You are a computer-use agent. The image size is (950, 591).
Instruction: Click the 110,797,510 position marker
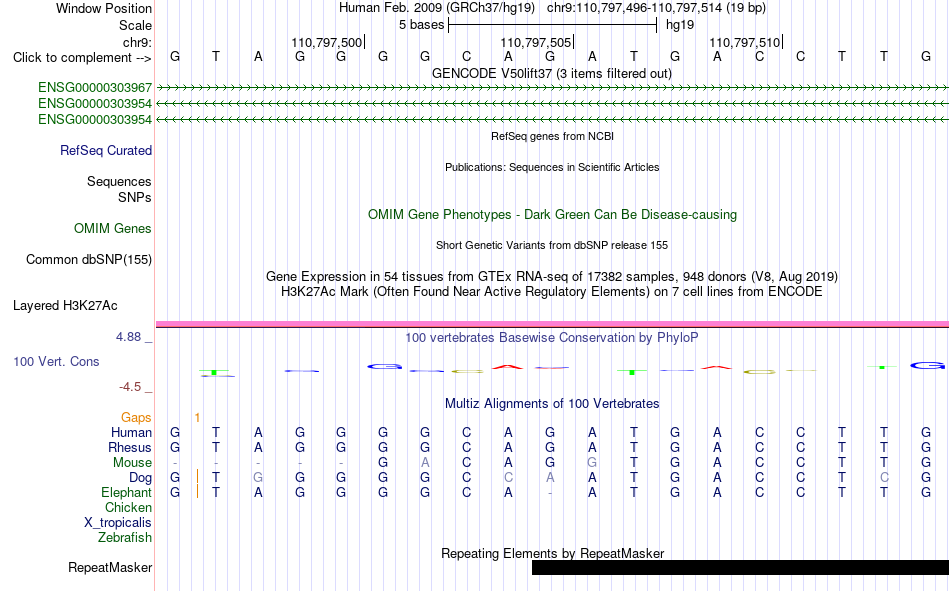746,42
